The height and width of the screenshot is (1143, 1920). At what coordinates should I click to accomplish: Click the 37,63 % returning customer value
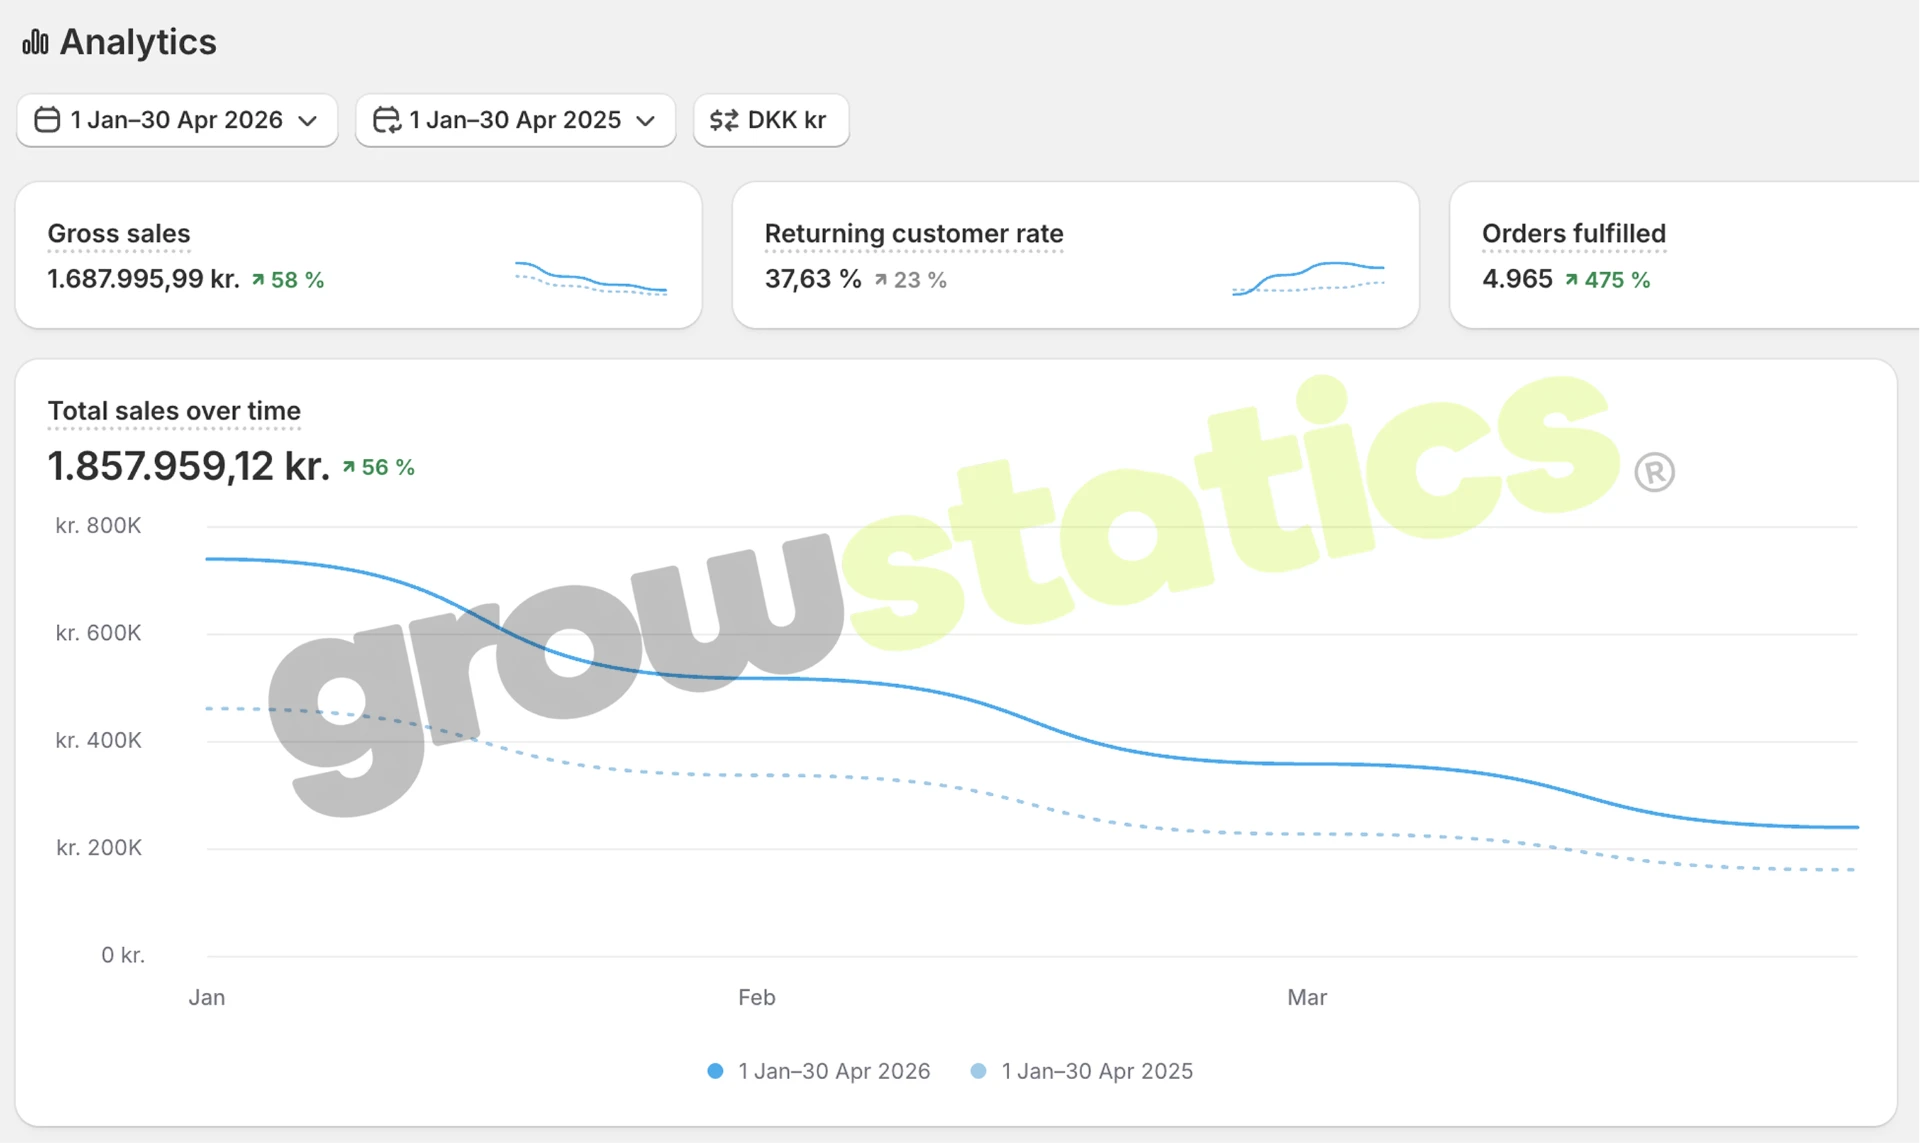click(813, 279)
